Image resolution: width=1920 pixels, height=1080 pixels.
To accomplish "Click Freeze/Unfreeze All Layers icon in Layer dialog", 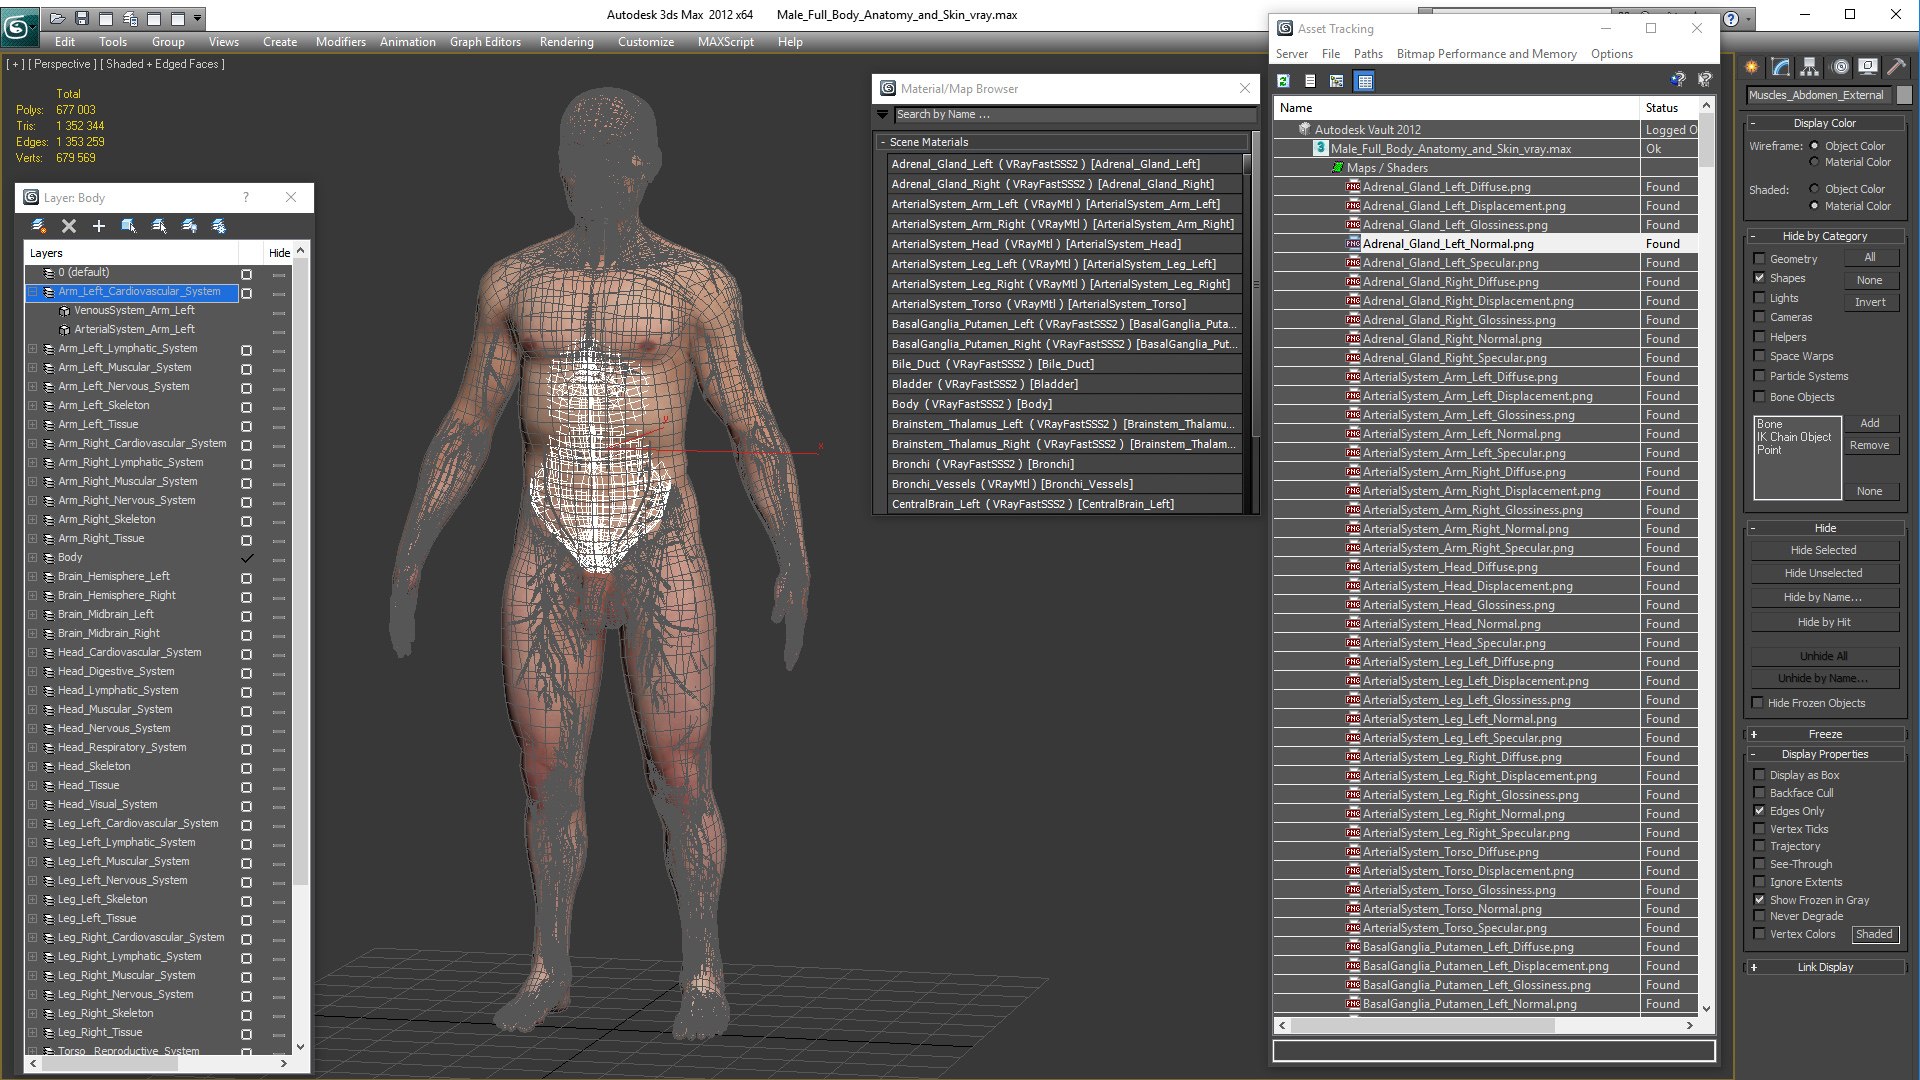I will [x=219, y=226].
